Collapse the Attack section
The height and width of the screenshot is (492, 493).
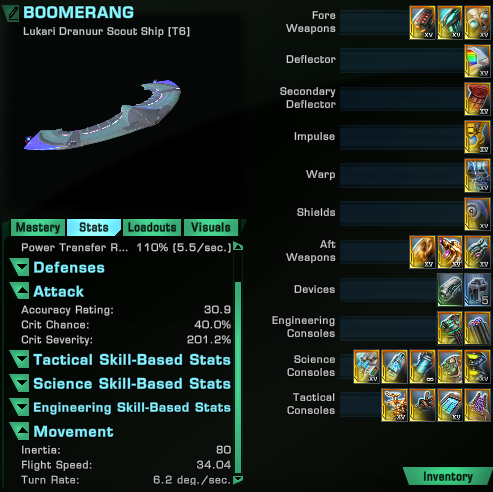[x=21, y=291]
